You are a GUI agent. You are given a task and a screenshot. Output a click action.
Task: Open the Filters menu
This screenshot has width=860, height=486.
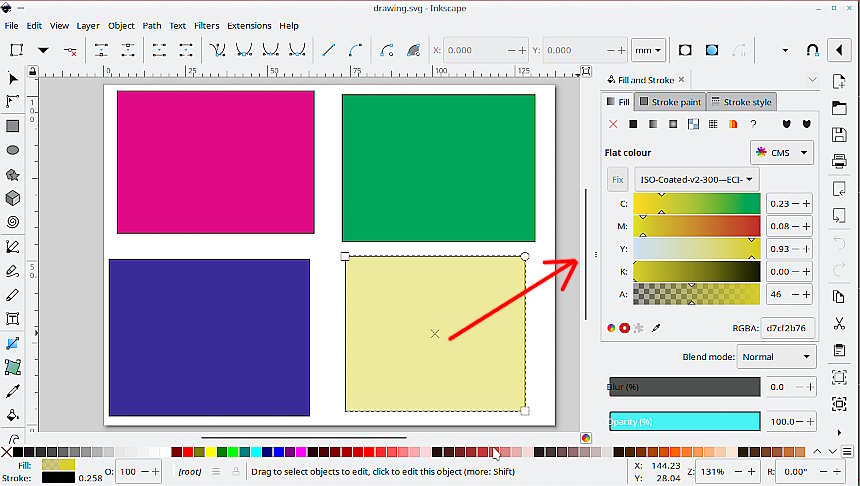pos(207,25)
